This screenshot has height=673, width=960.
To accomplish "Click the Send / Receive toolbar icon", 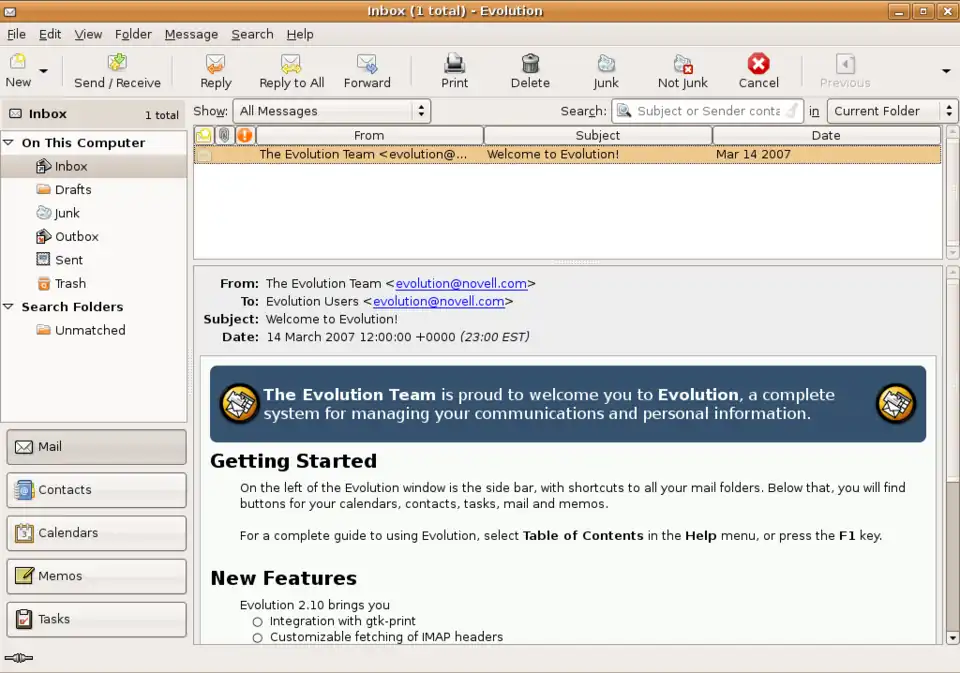I will 117,64.
